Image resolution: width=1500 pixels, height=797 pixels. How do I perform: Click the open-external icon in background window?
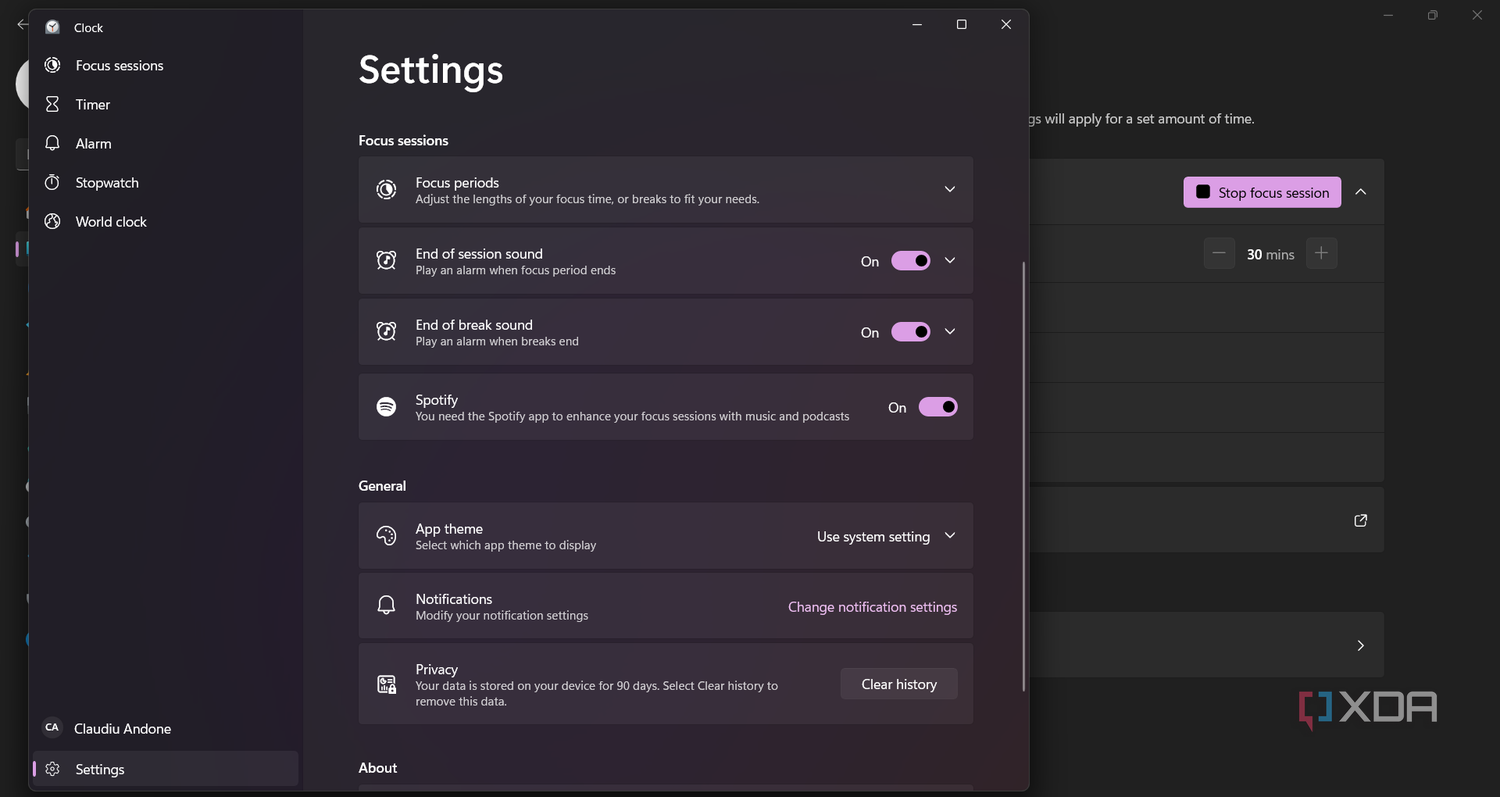(1360, 520)
